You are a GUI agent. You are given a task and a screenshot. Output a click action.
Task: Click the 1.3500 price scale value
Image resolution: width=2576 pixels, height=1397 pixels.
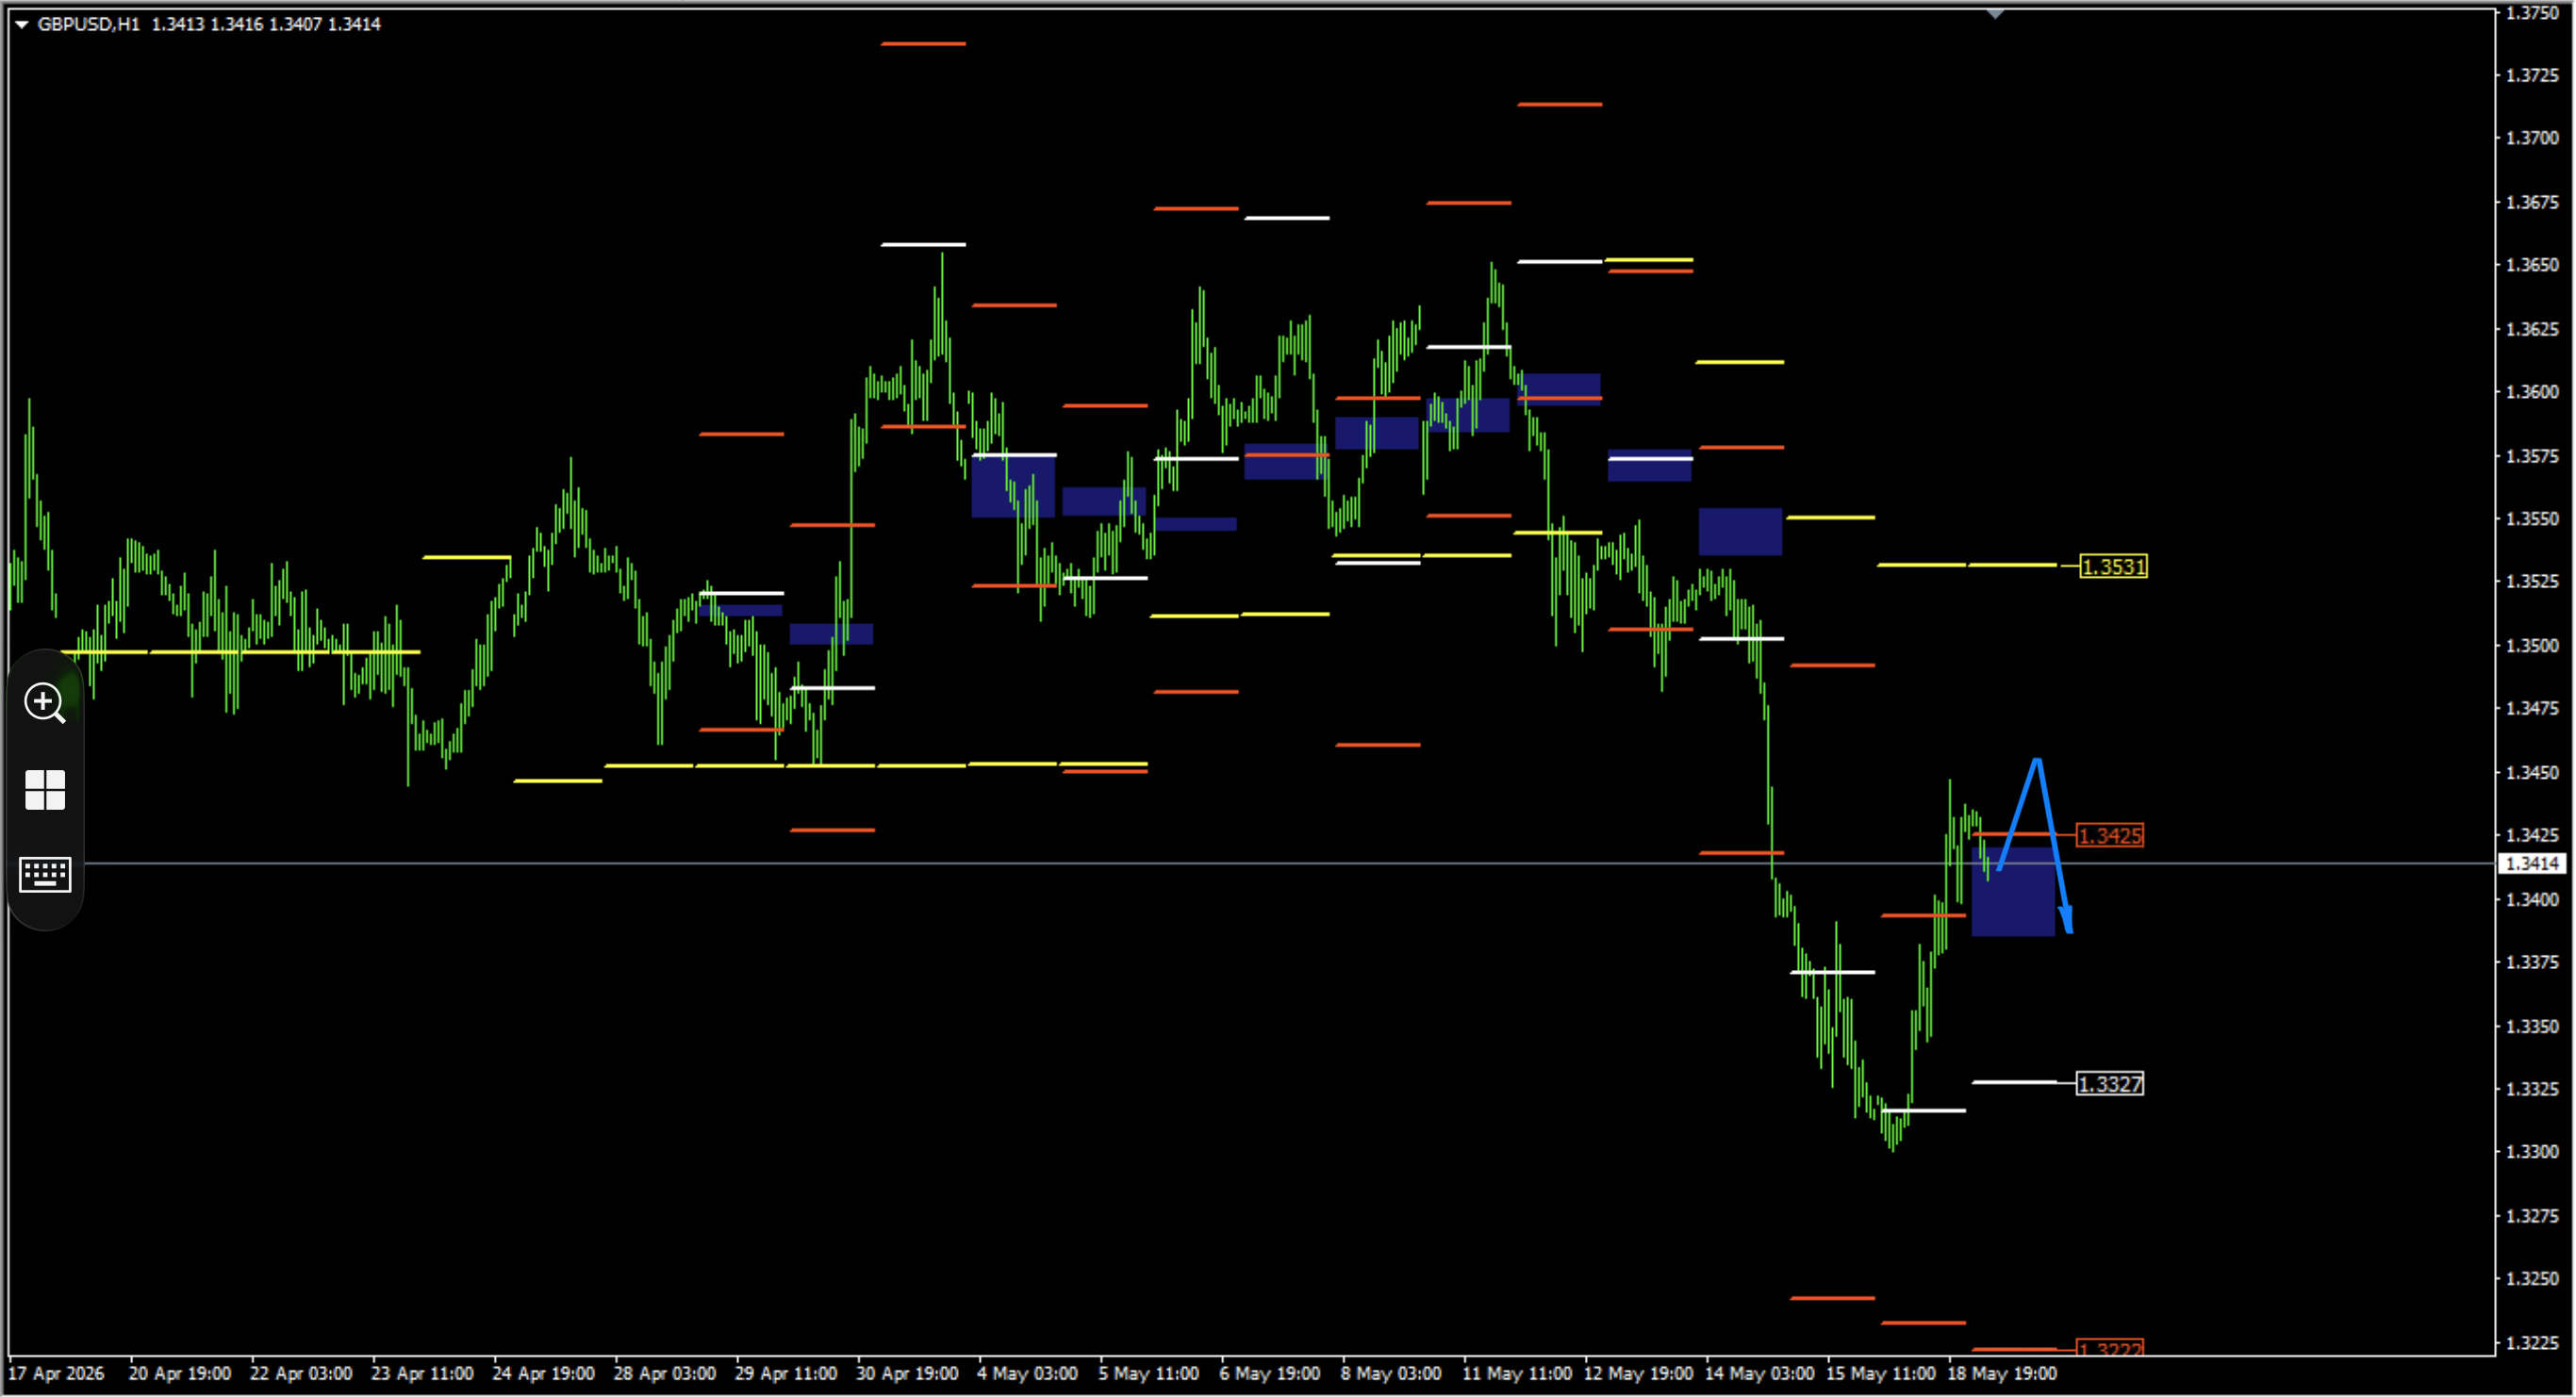tap(2531, 645)
